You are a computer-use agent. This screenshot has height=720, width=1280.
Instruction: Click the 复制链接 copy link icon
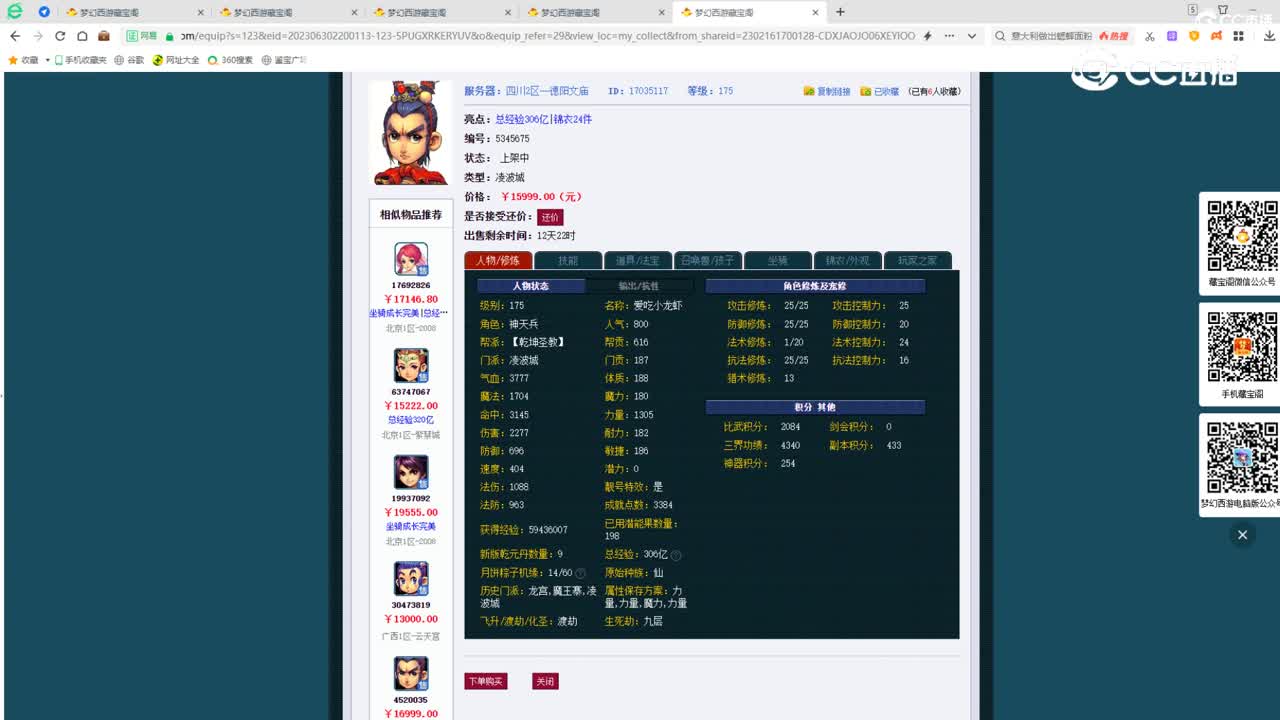808,90
